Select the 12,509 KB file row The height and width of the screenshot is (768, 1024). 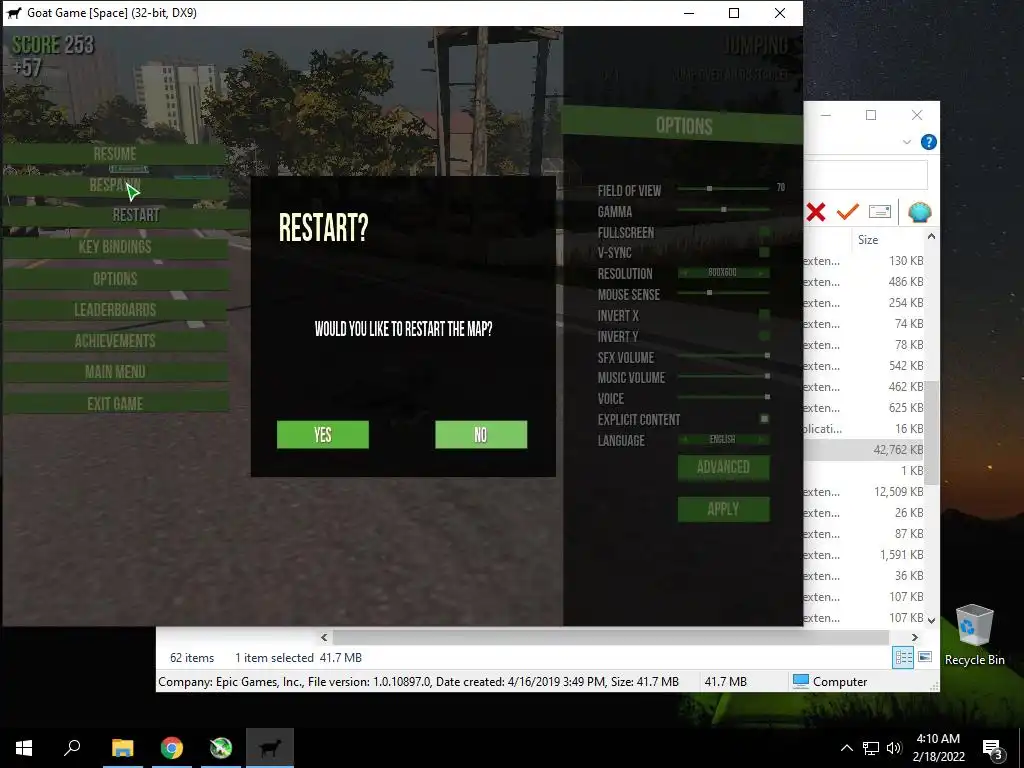(x=865, y=492)
